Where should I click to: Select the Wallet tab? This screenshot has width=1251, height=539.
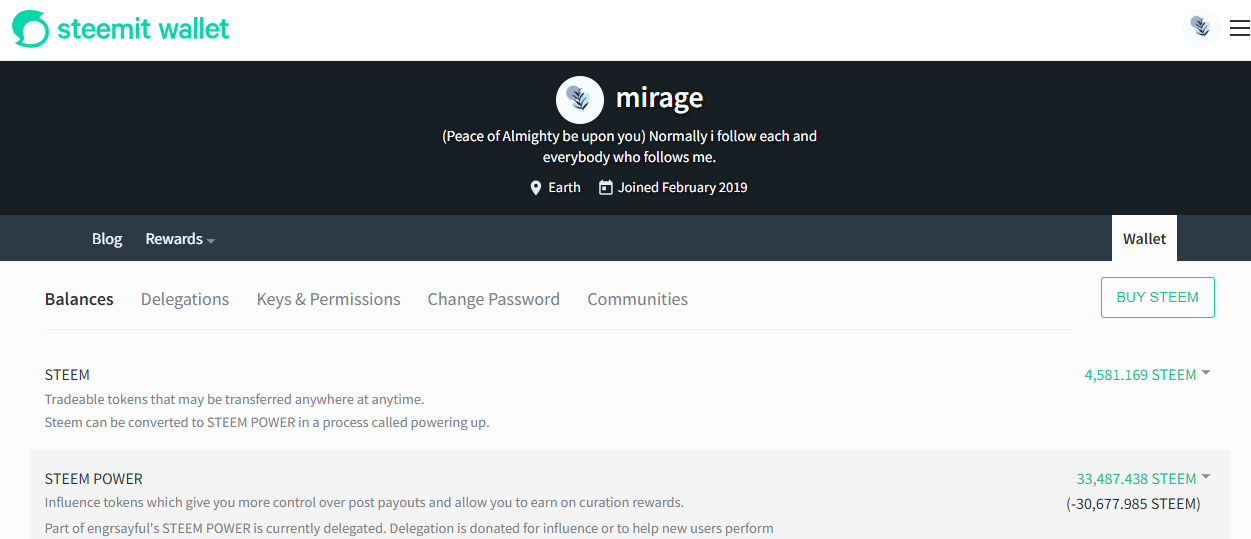(1144, 238)
